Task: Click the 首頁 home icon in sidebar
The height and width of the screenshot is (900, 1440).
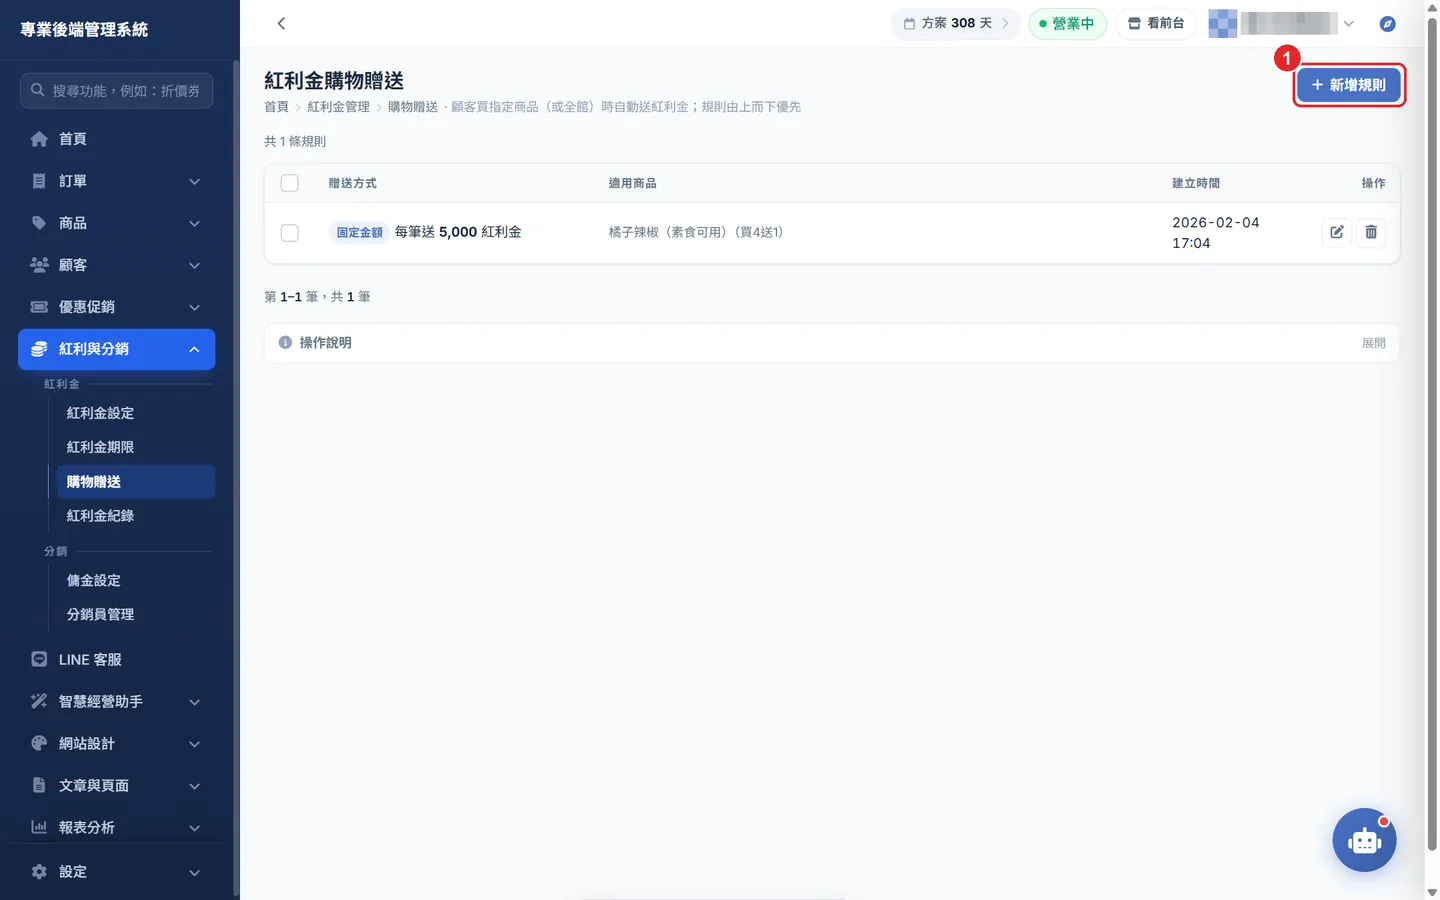Action: (x=39, y=139)
